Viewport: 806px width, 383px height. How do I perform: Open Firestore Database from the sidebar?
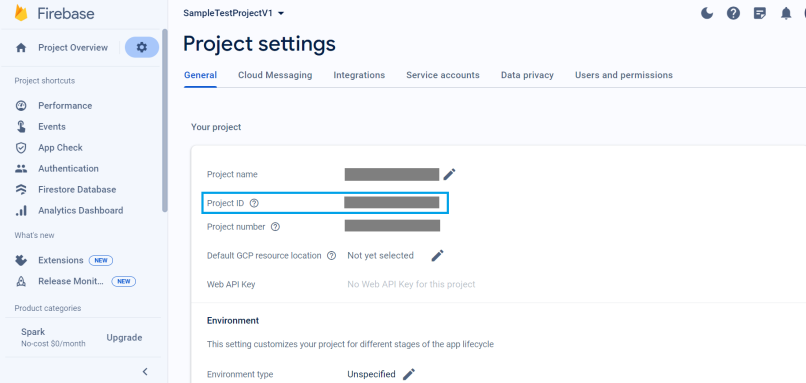click(x=77, y=189)
